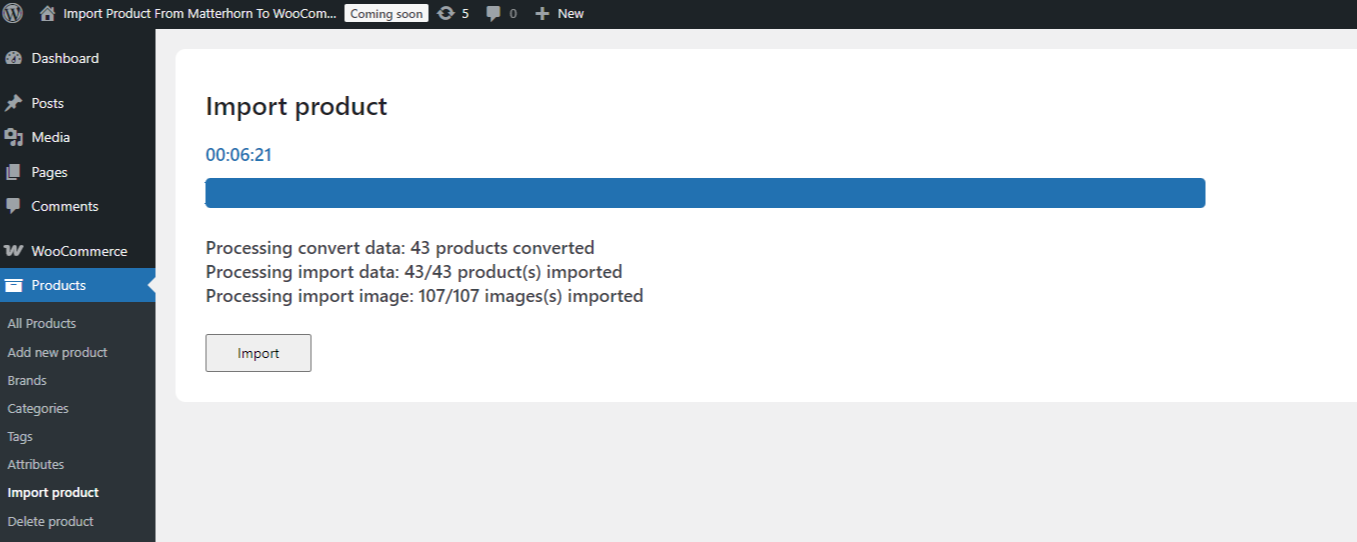
Task: Click the '43/43 product(s) imported' line
Action: 414,272
